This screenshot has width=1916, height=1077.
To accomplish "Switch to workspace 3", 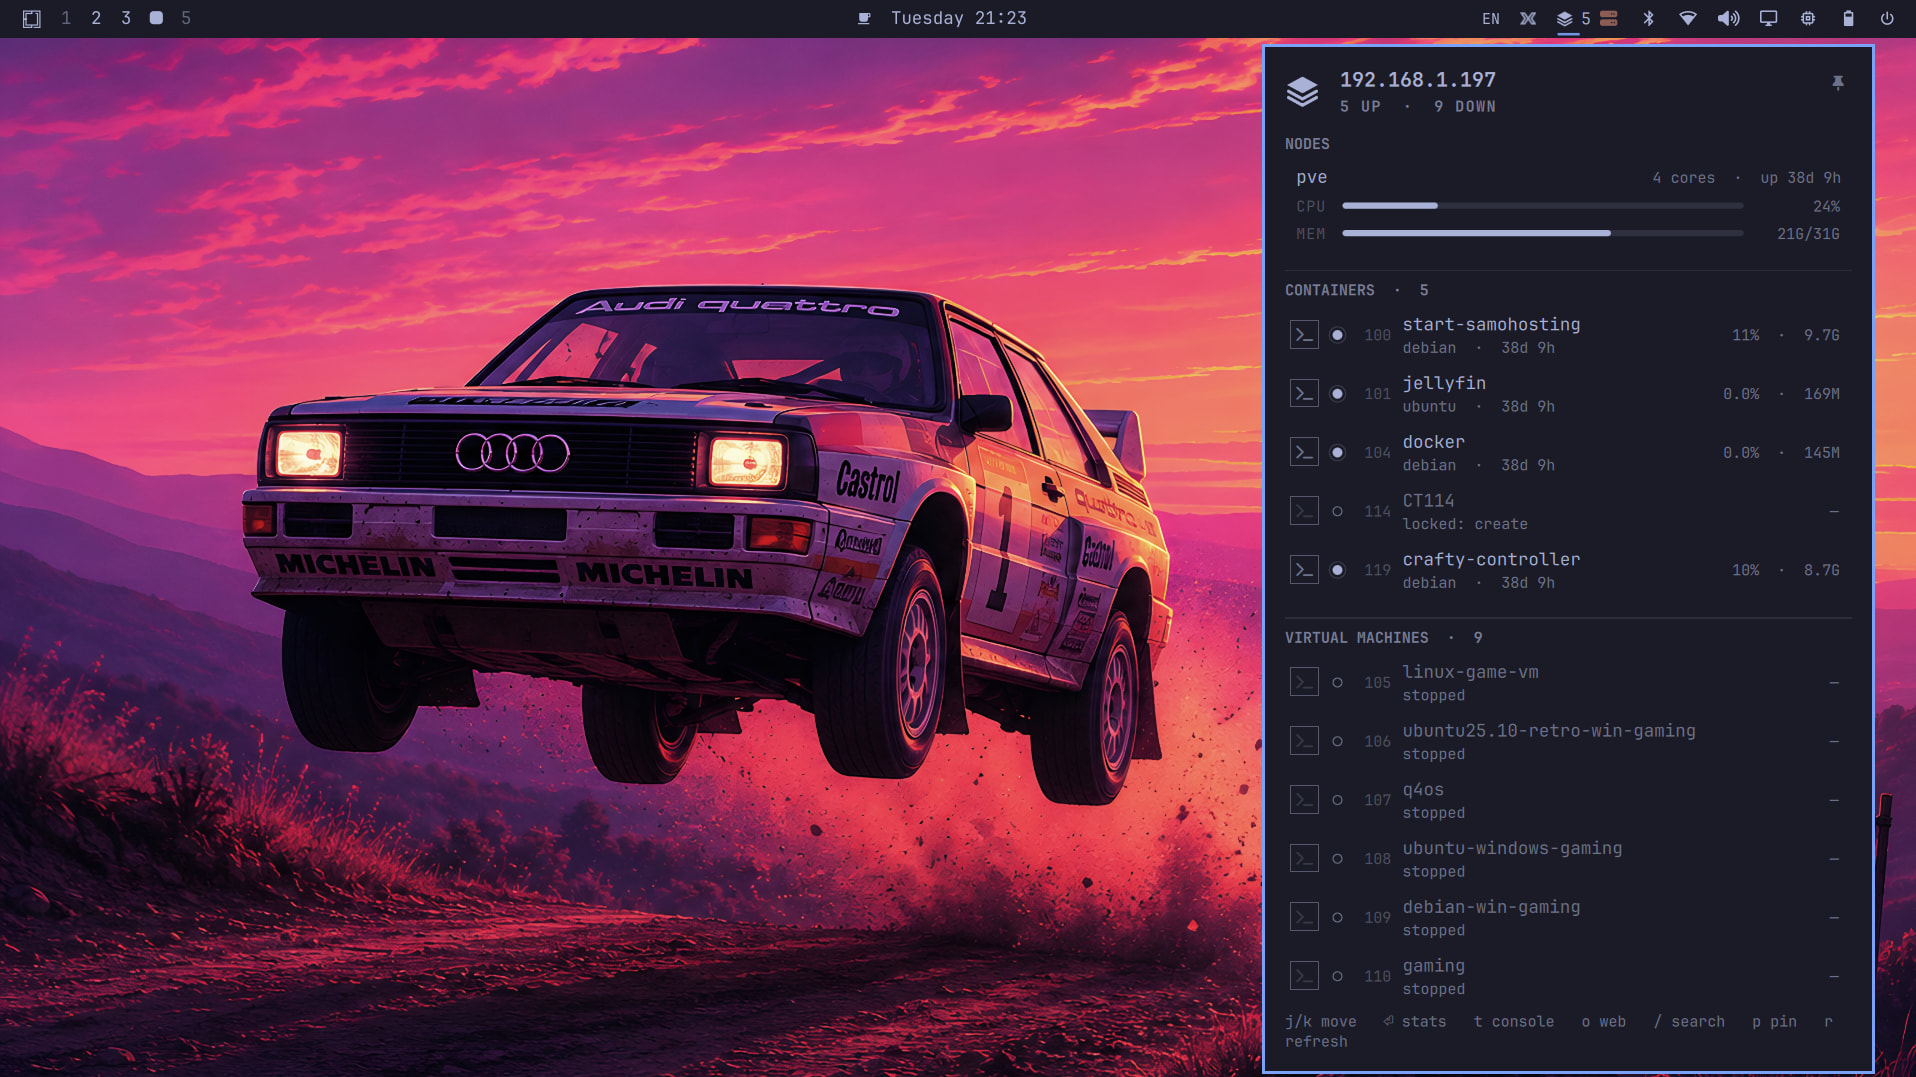I will click(126, 19).
